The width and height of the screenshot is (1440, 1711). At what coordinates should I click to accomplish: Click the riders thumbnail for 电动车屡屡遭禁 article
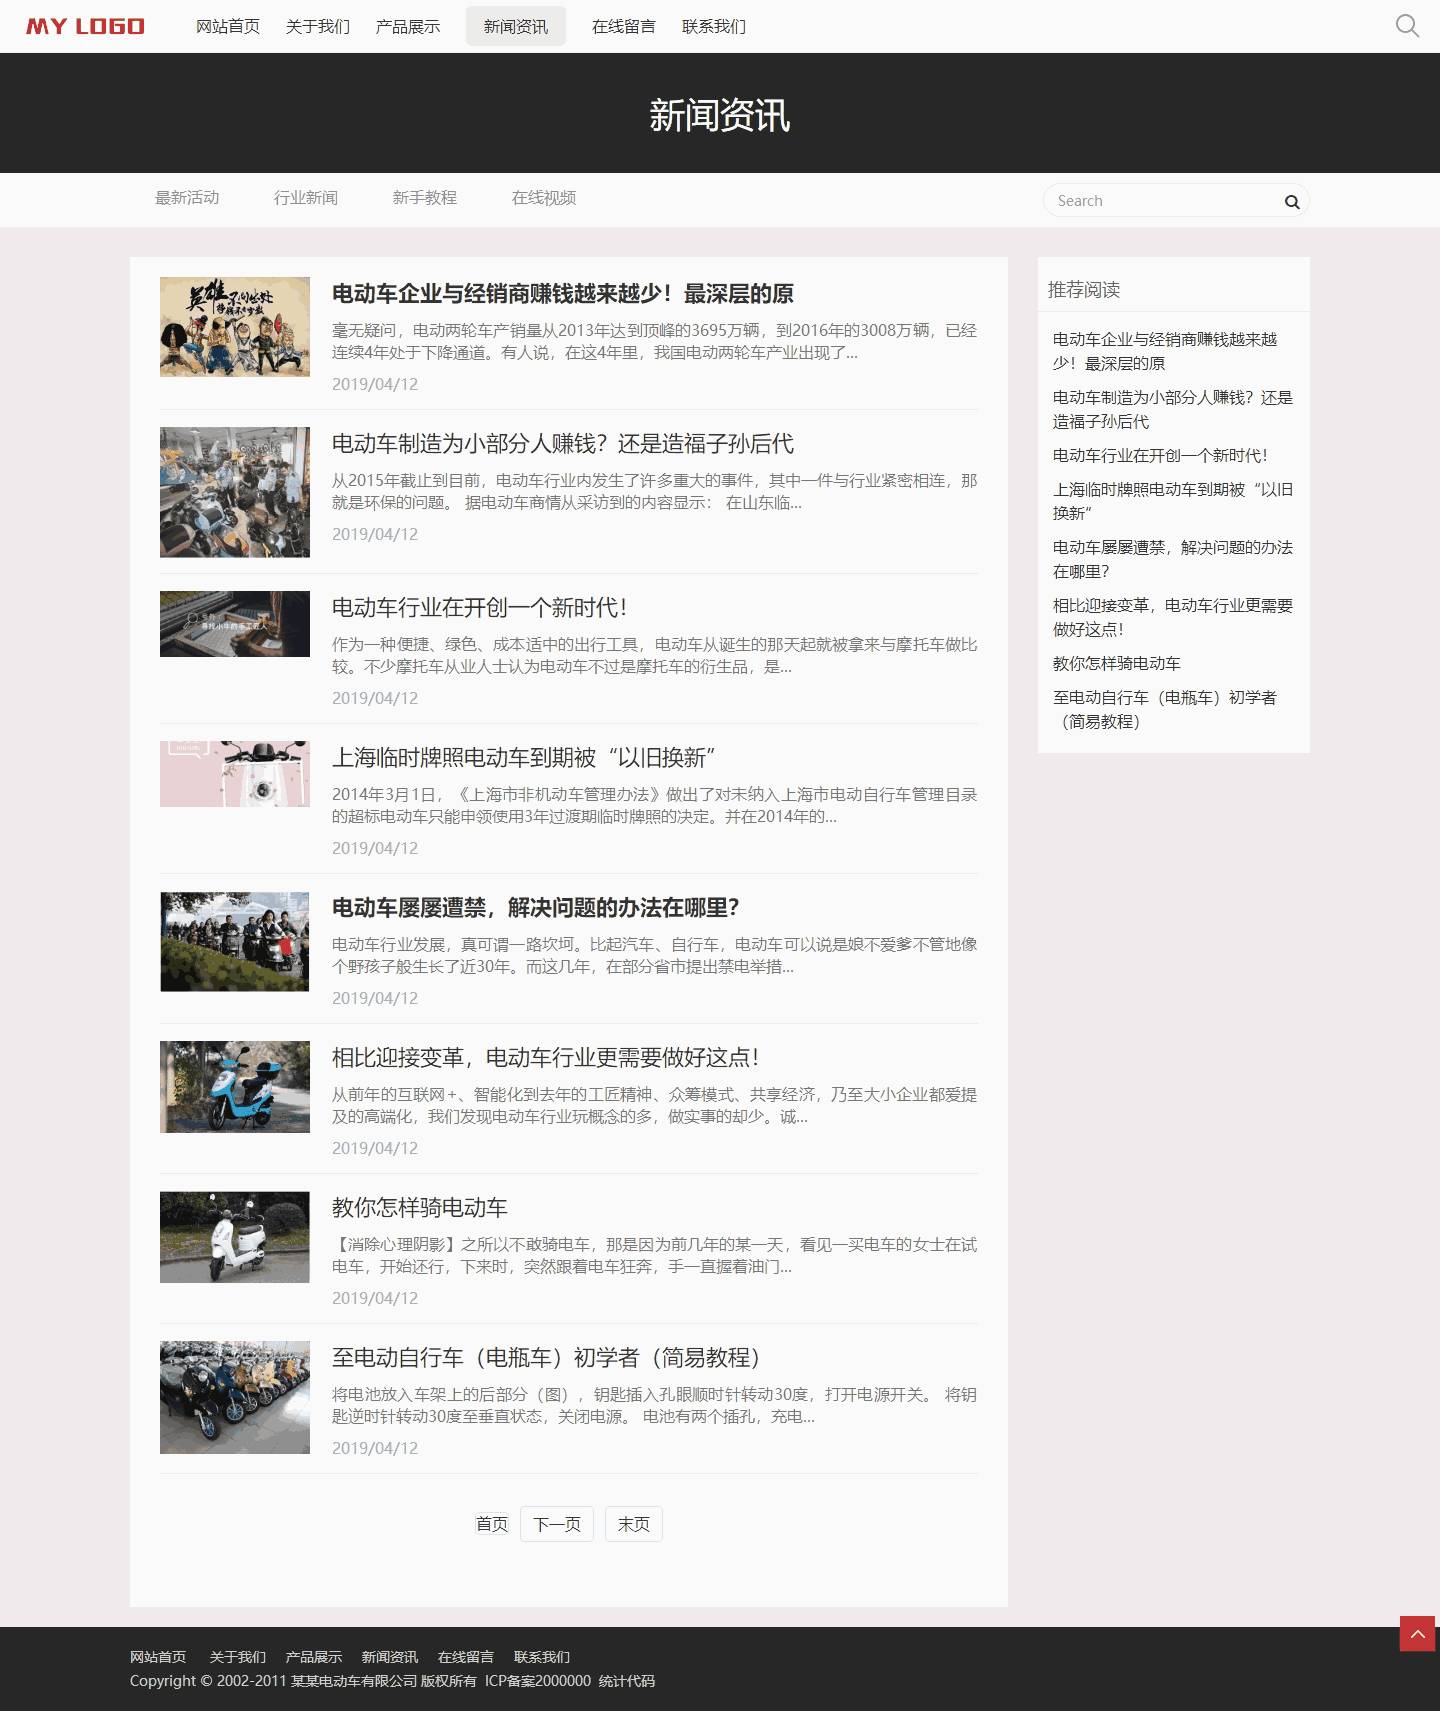click(x=235, y=942)
